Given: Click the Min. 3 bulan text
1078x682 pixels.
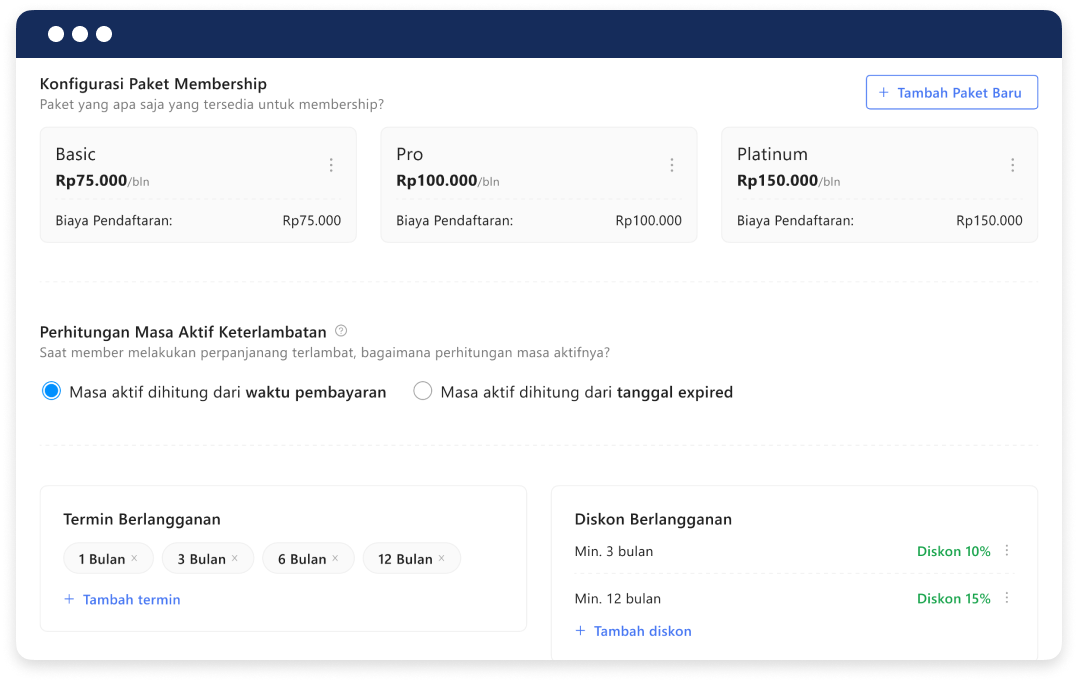Looking at the screenshot, I should [x=614, y=551].
